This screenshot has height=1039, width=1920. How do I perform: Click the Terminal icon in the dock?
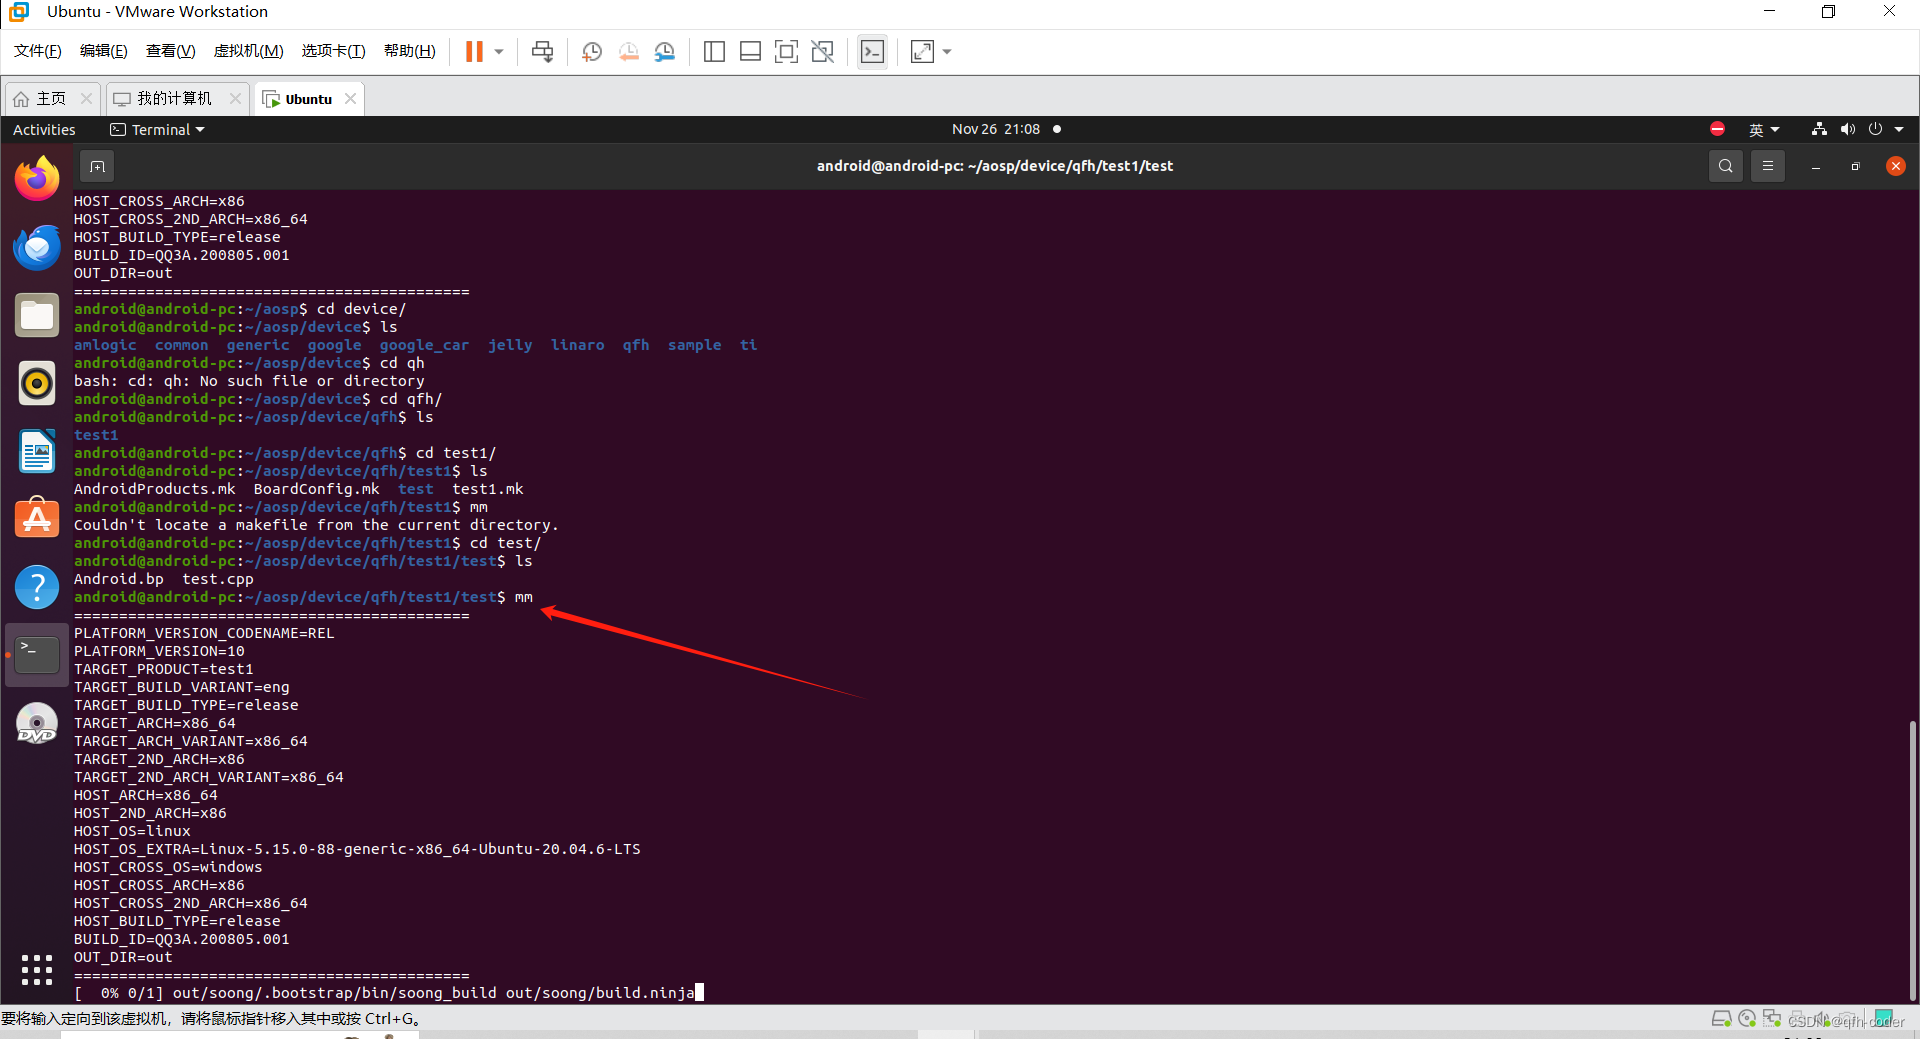coord(37,655)
